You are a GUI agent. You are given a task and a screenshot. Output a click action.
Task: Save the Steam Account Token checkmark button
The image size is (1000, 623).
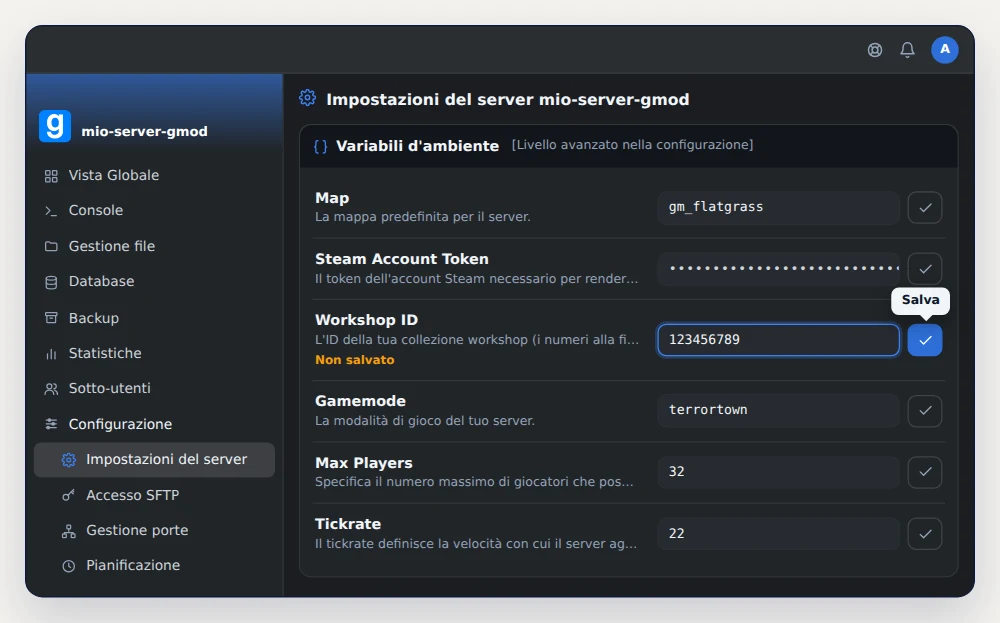coord(925,268)
